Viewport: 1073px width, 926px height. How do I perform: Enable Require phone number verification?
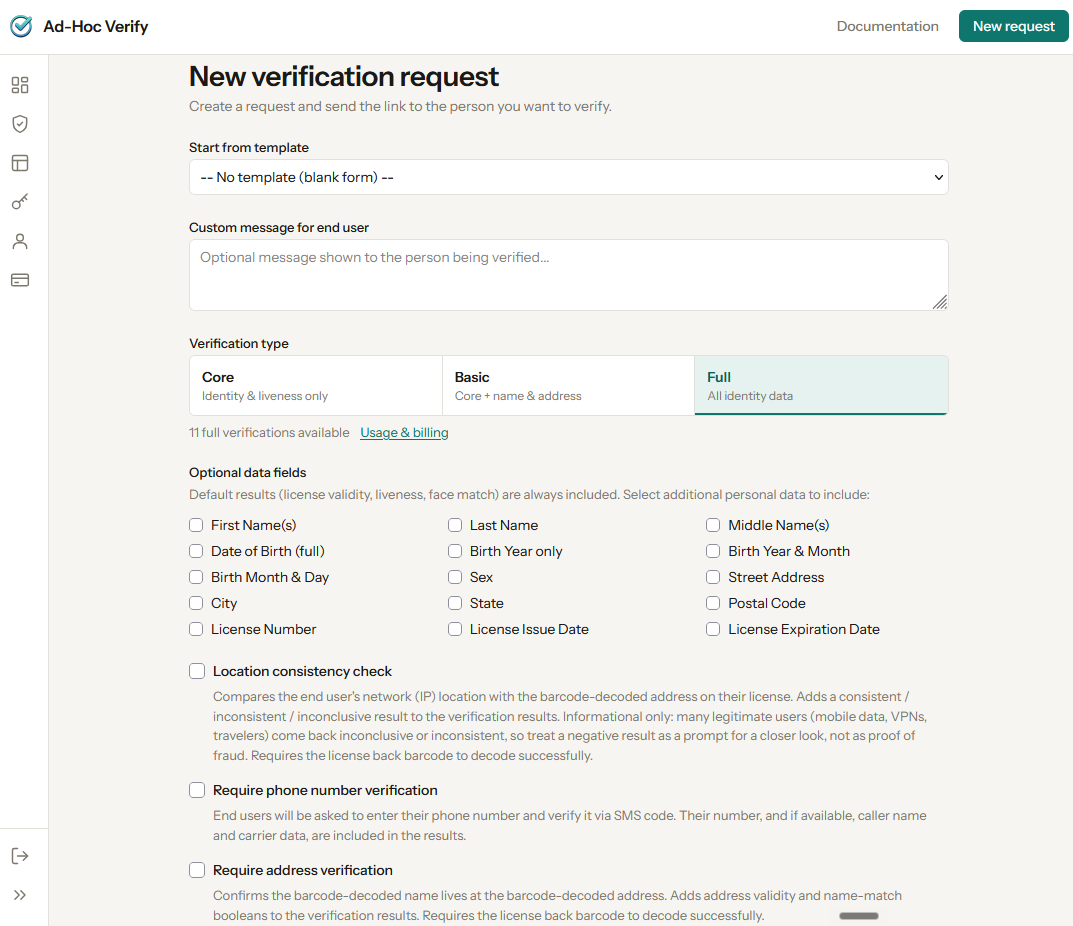coord(197,790)
